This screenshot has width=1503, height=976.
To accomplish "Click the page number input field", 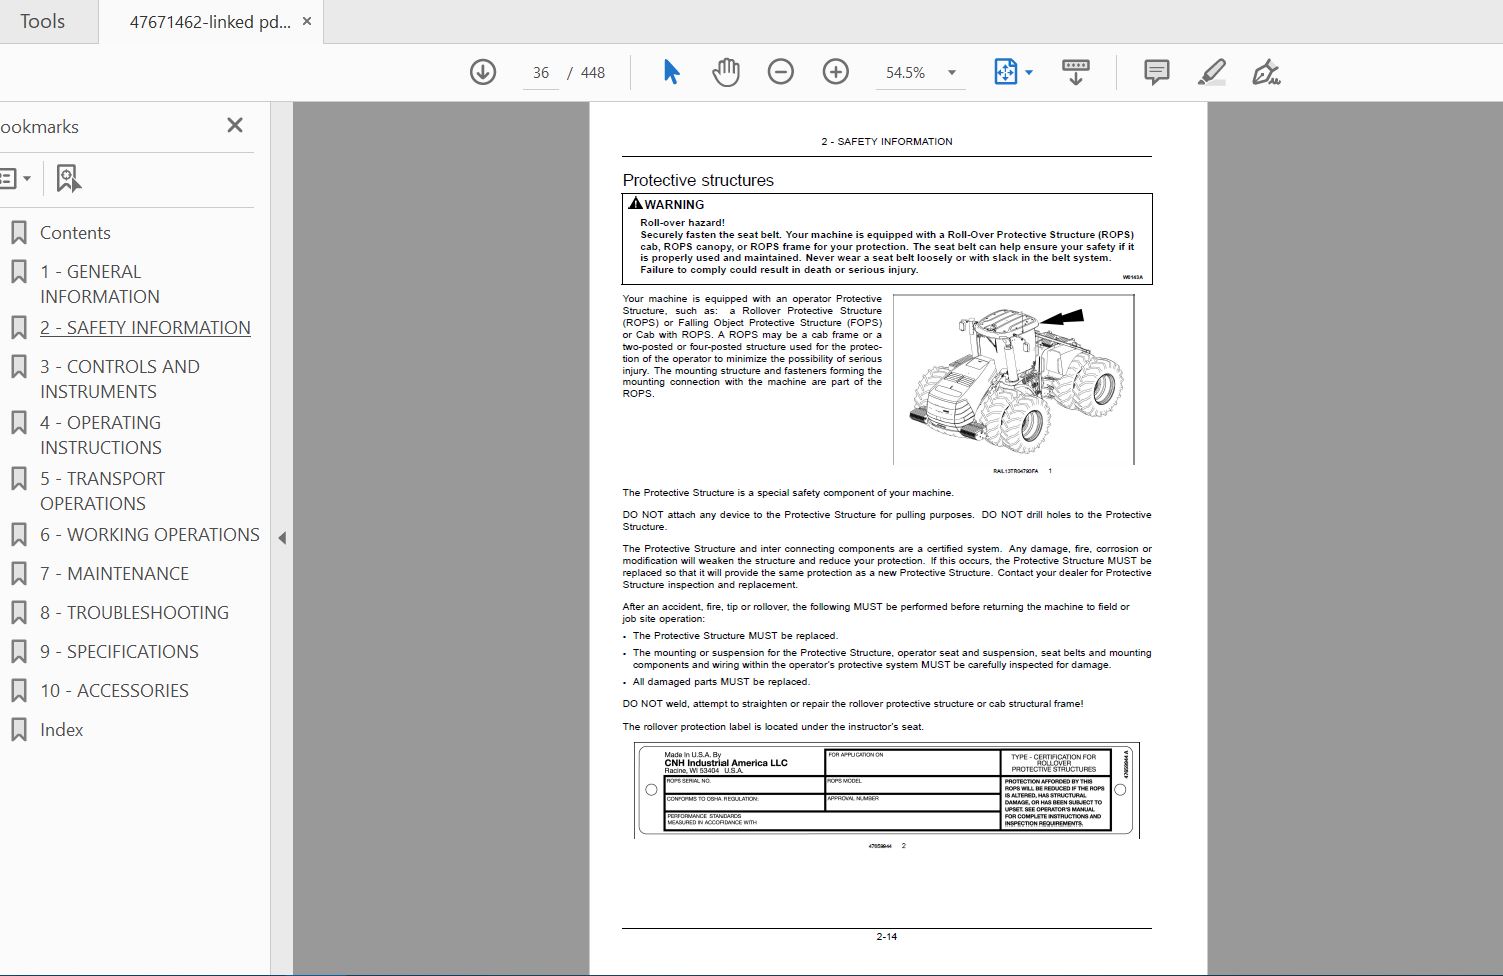I will 541,72.
